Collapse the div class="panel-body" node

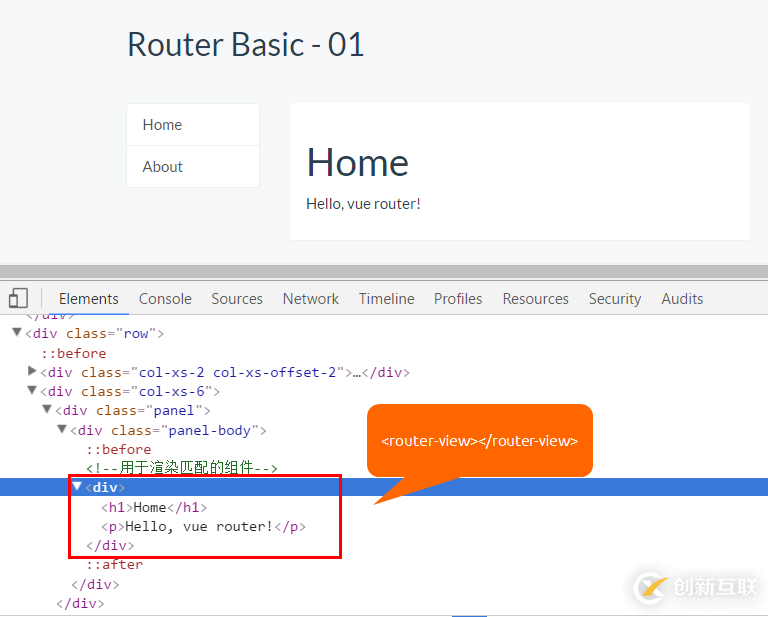(x=62, y=429)
